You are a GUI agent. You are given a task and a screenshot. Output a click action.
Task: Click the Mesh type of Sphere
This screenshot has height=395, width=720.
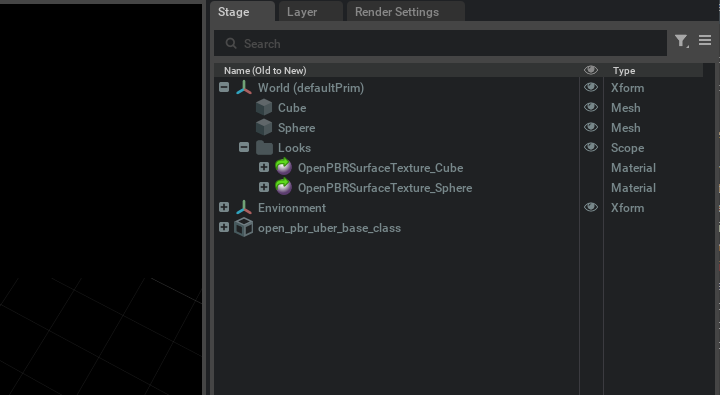click(x=625, y=128)
